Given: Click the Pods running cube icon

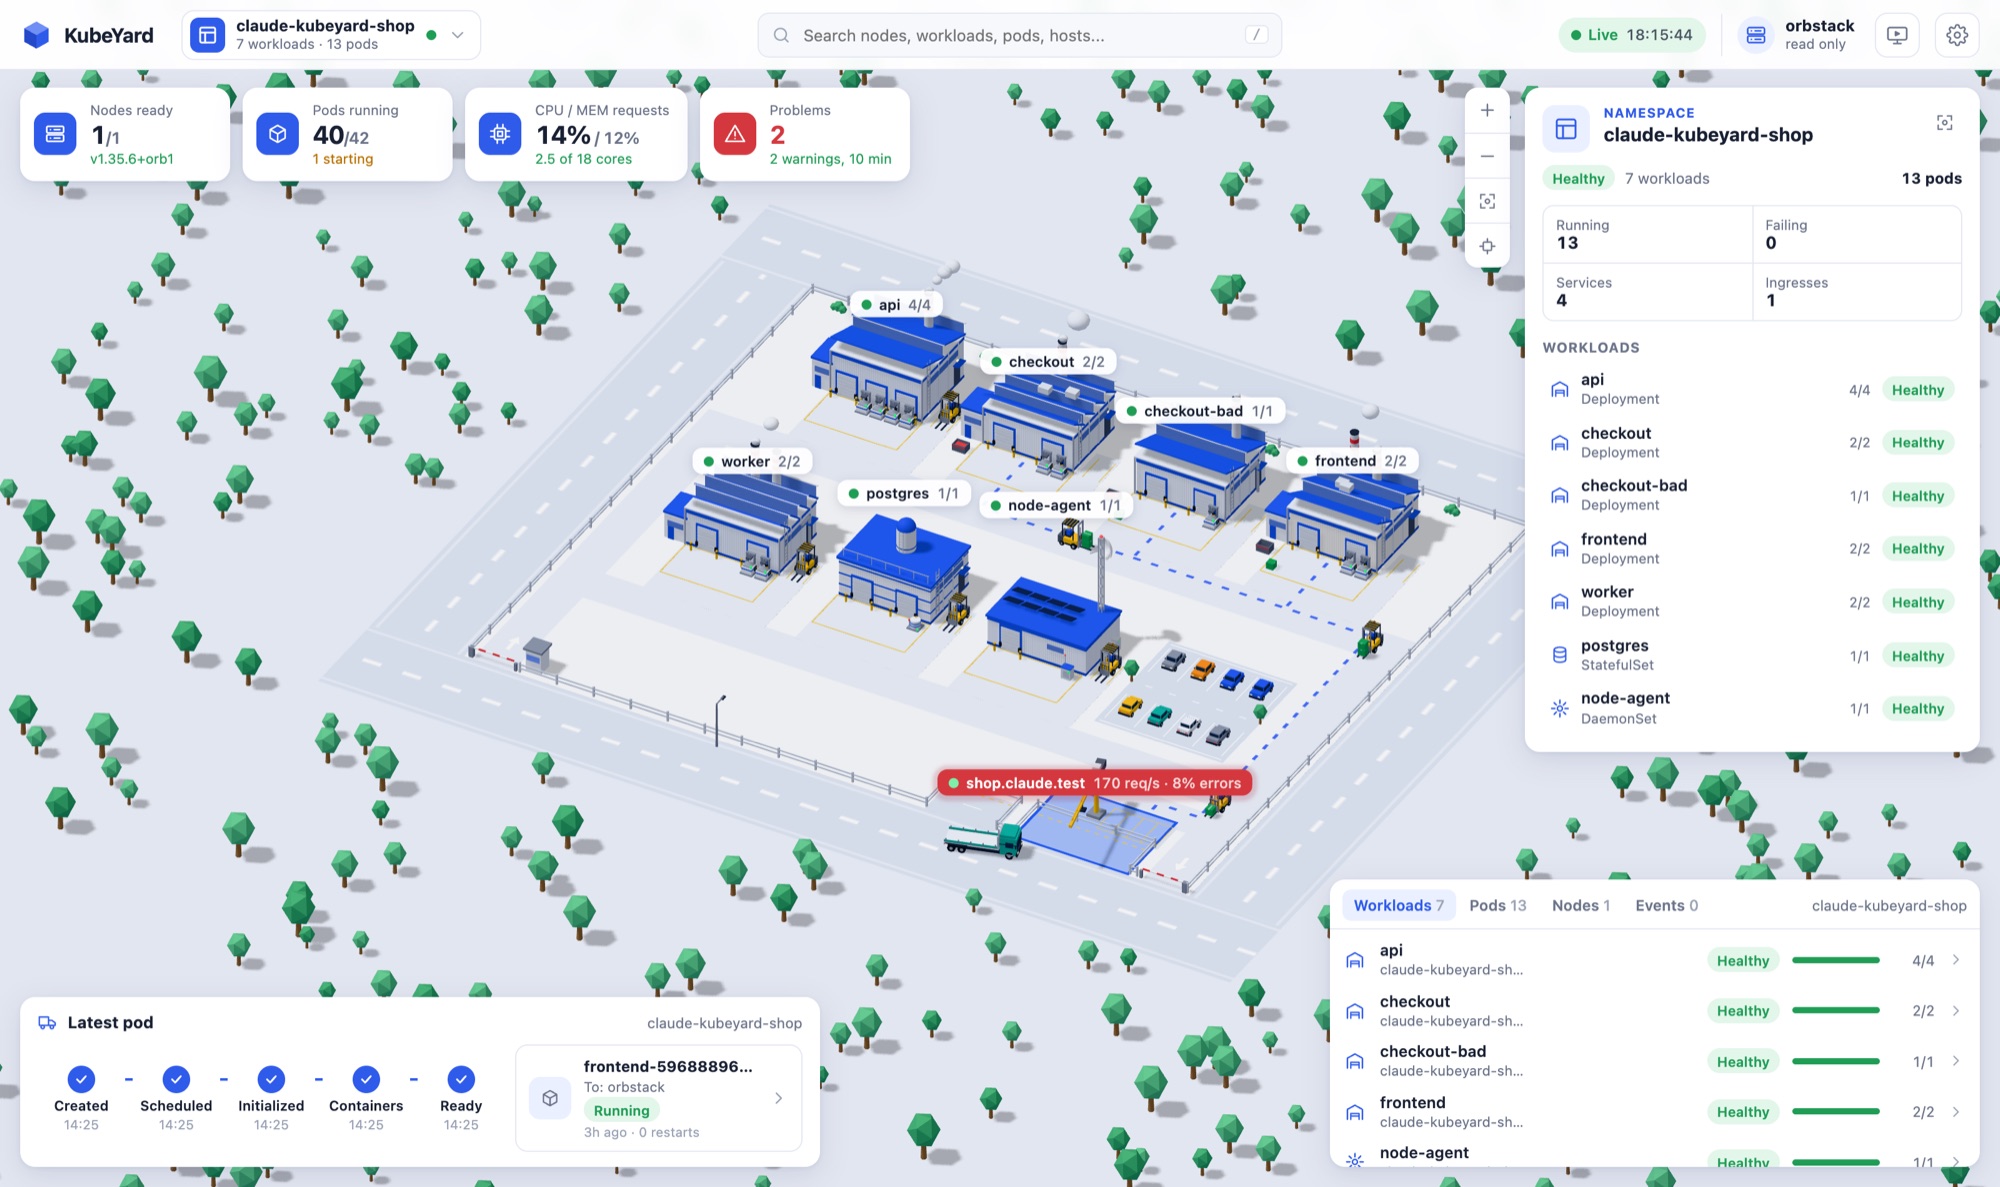Looking at the screenshot, I should pos(277,134).
